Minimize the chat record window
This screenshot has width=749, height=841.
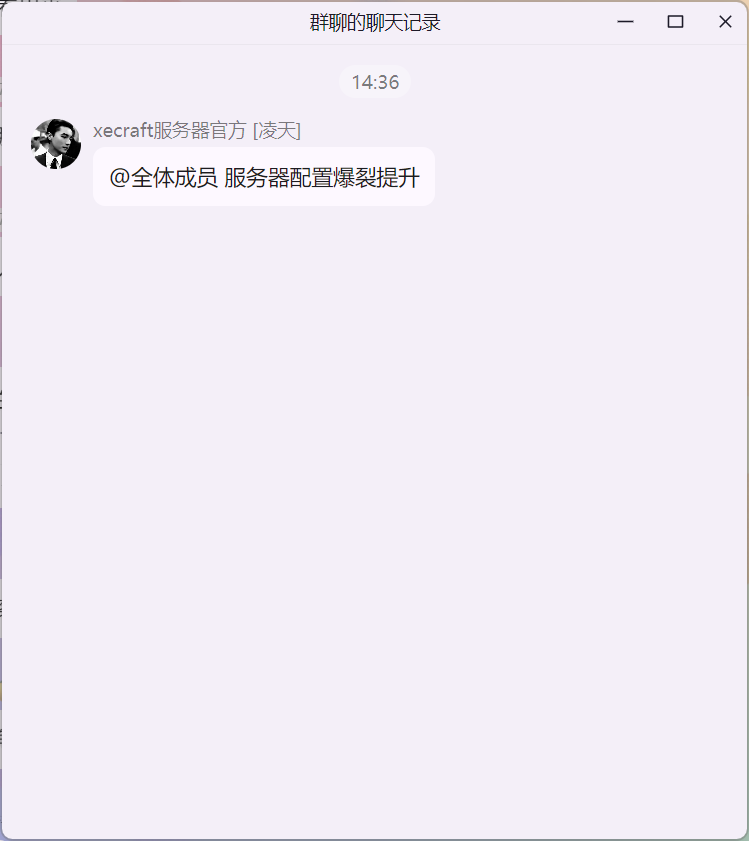pyautogui.click(x=625, y=22)
